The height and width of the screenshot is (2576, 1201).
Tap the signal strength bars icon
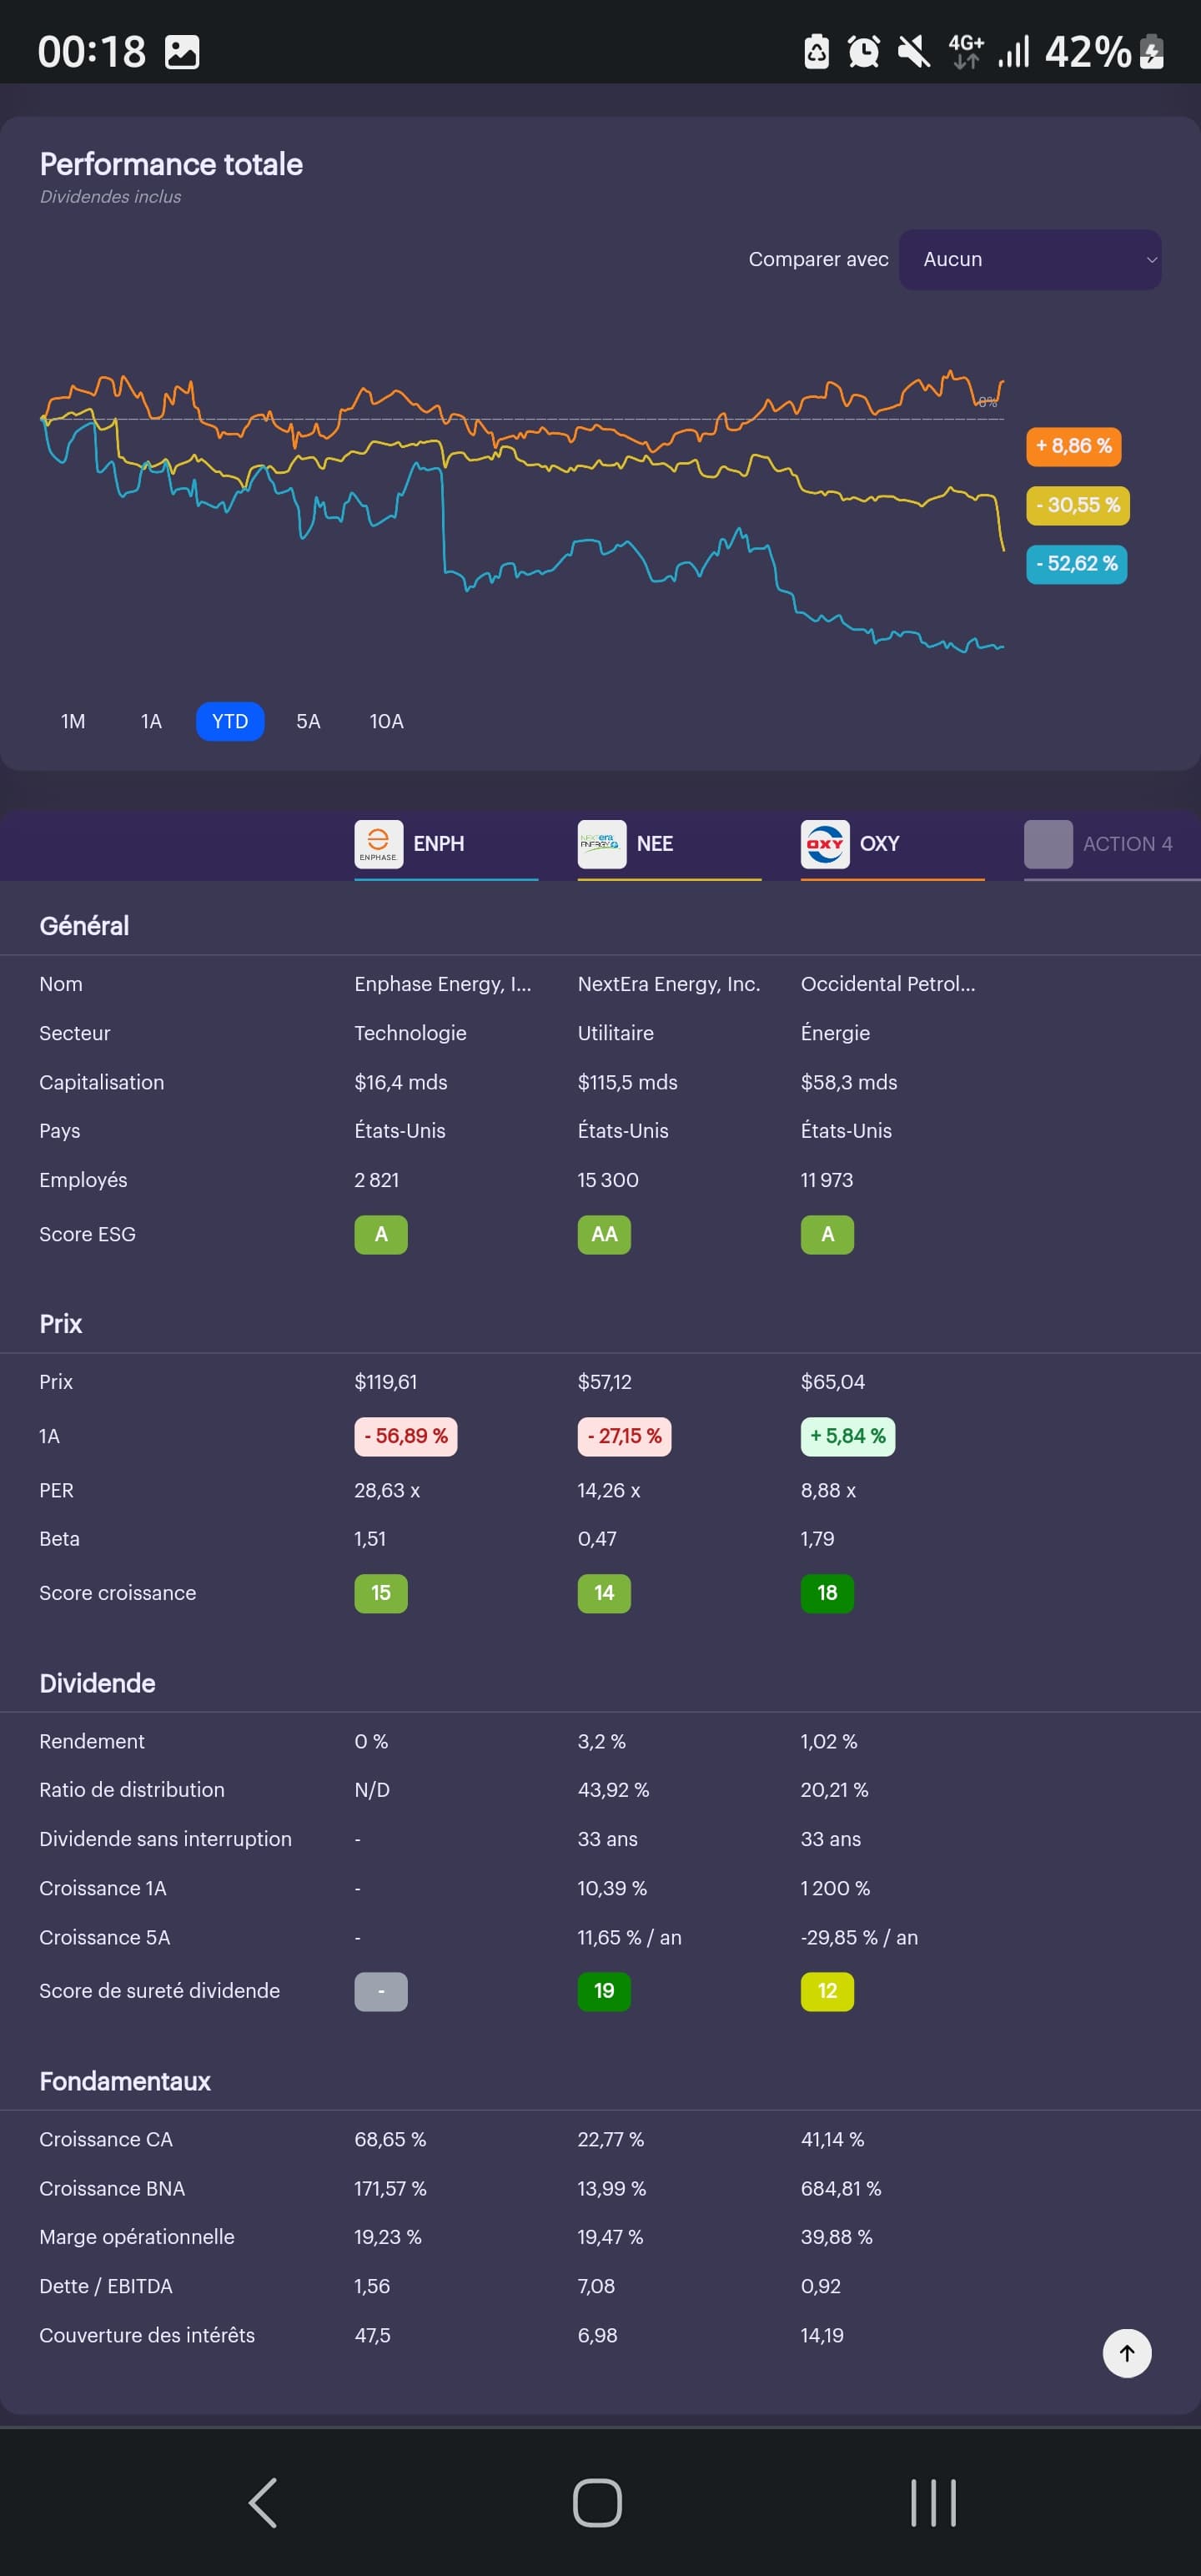1014,52
